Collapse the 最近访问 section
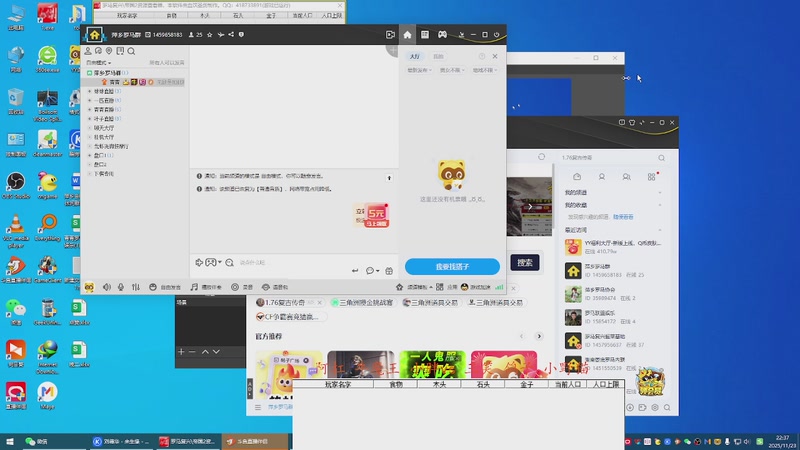Image resolution: width=800 pixels, height=450 pixels. pyautogui.click(x=660, y=230)
